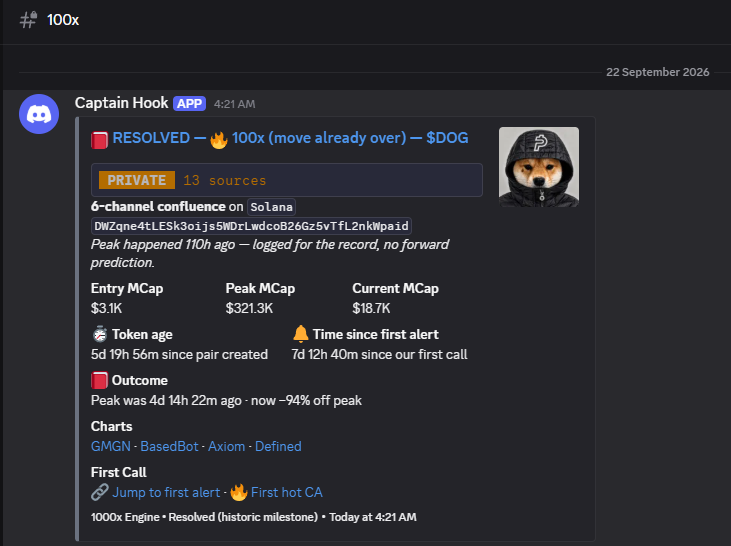Click the Entry MCap value $3.1K
The image size is (731, 546).
tap(106, 308)
